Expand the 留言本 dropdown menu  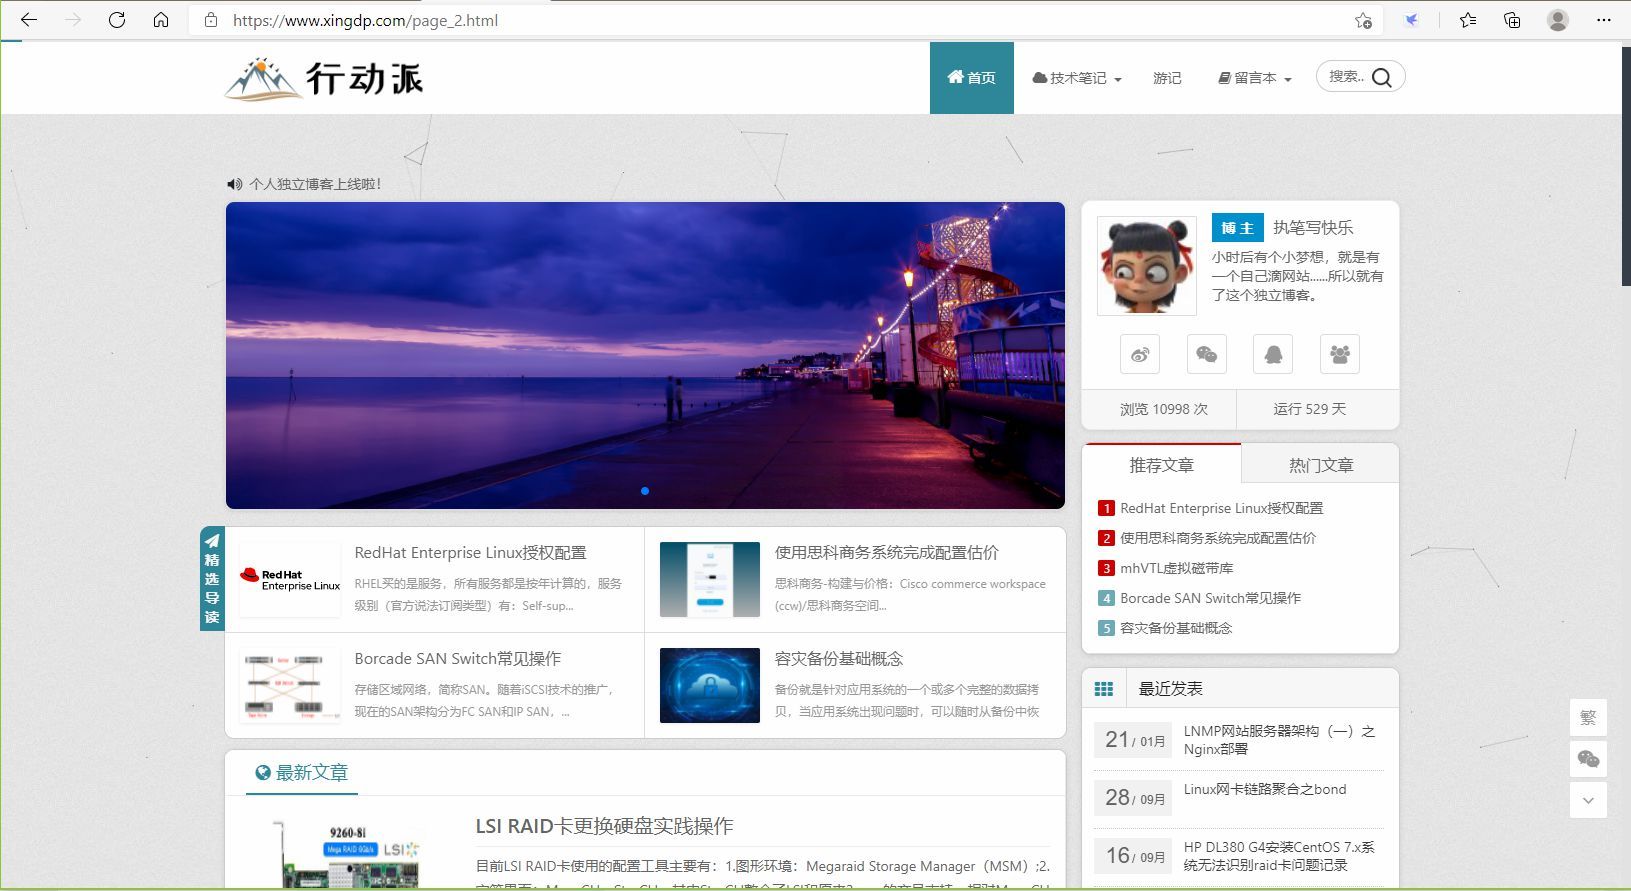[1255, 78]
